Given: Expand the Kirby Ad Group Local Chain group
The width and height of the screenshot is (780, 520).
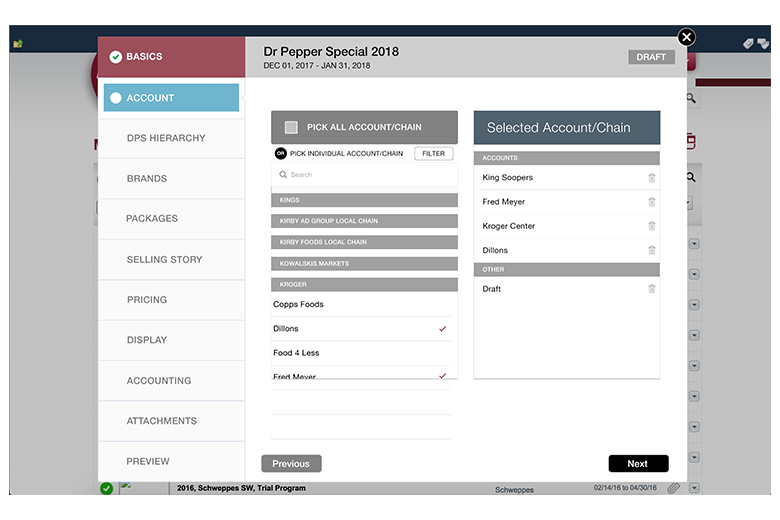Looking at the screenshot, I should (x=364, y=221).
